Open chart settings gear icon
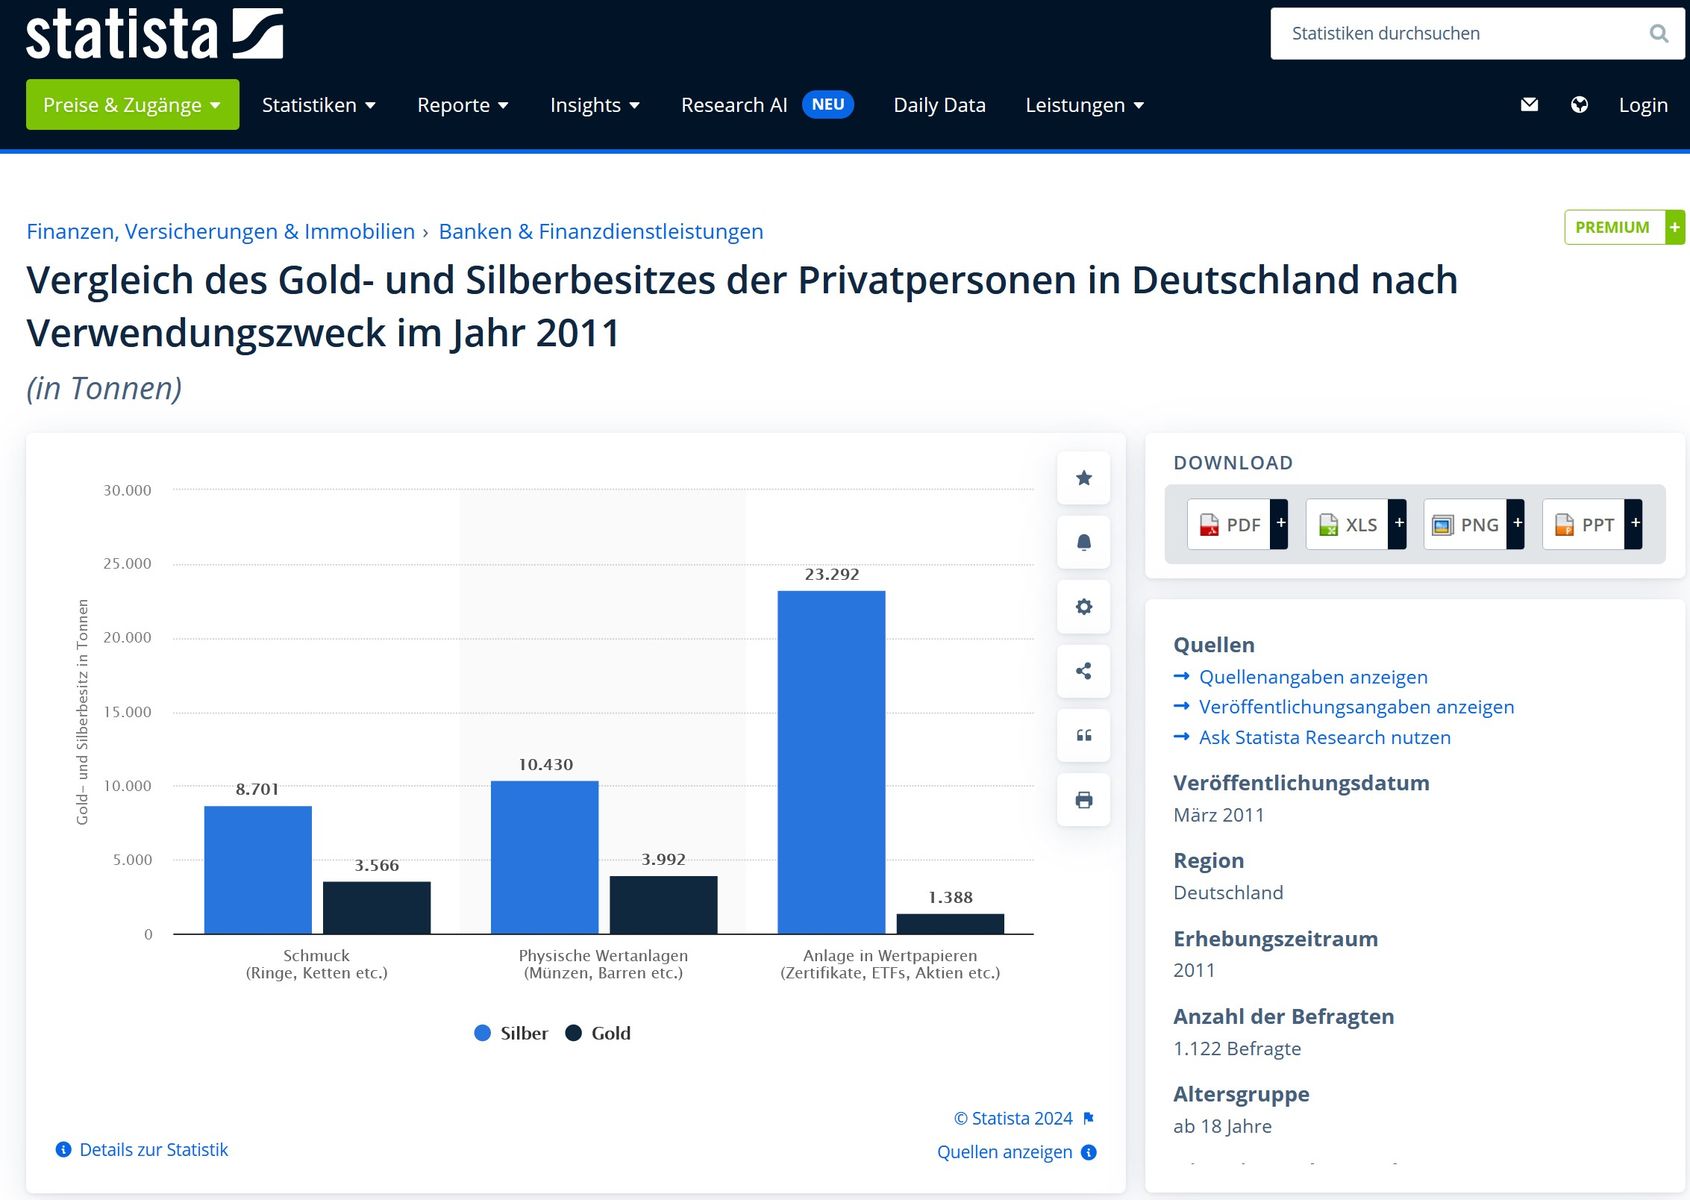The width and height of the screenshot is (1690, 1200). [1083, 607]
